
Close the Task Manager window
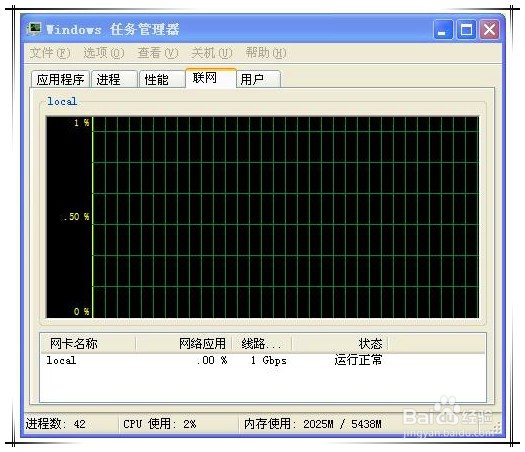(x=490, y=30)
